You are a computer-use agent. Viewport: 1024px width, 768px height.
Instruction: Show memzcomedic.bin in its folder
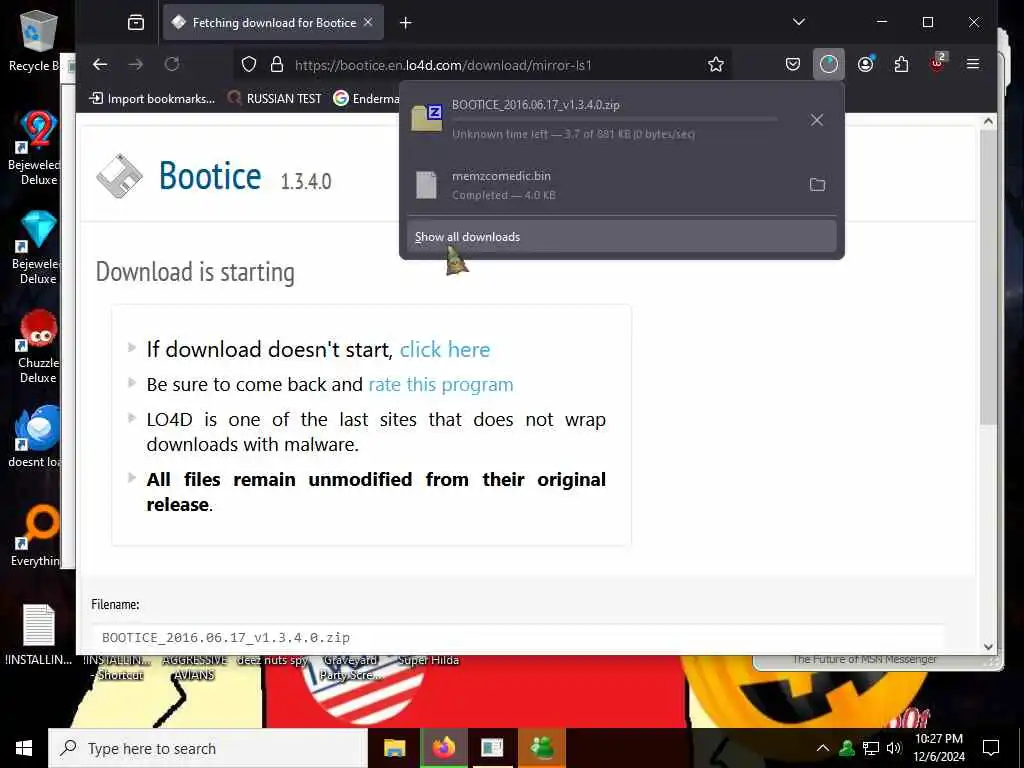(x=817, y=185)
